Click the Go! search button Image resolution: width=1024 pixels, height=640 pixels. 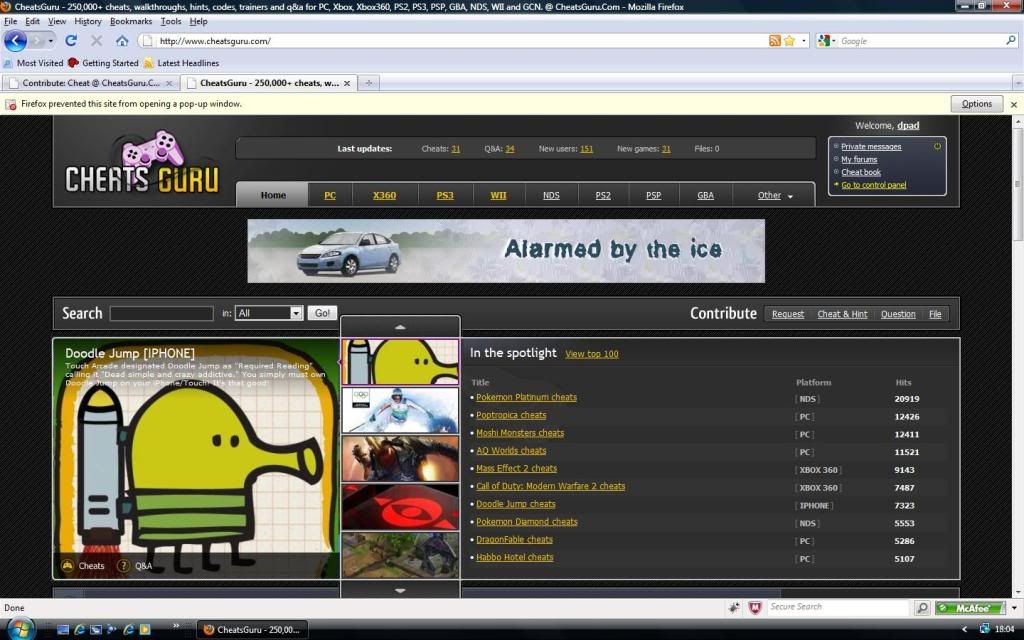[x=322, y=313]
